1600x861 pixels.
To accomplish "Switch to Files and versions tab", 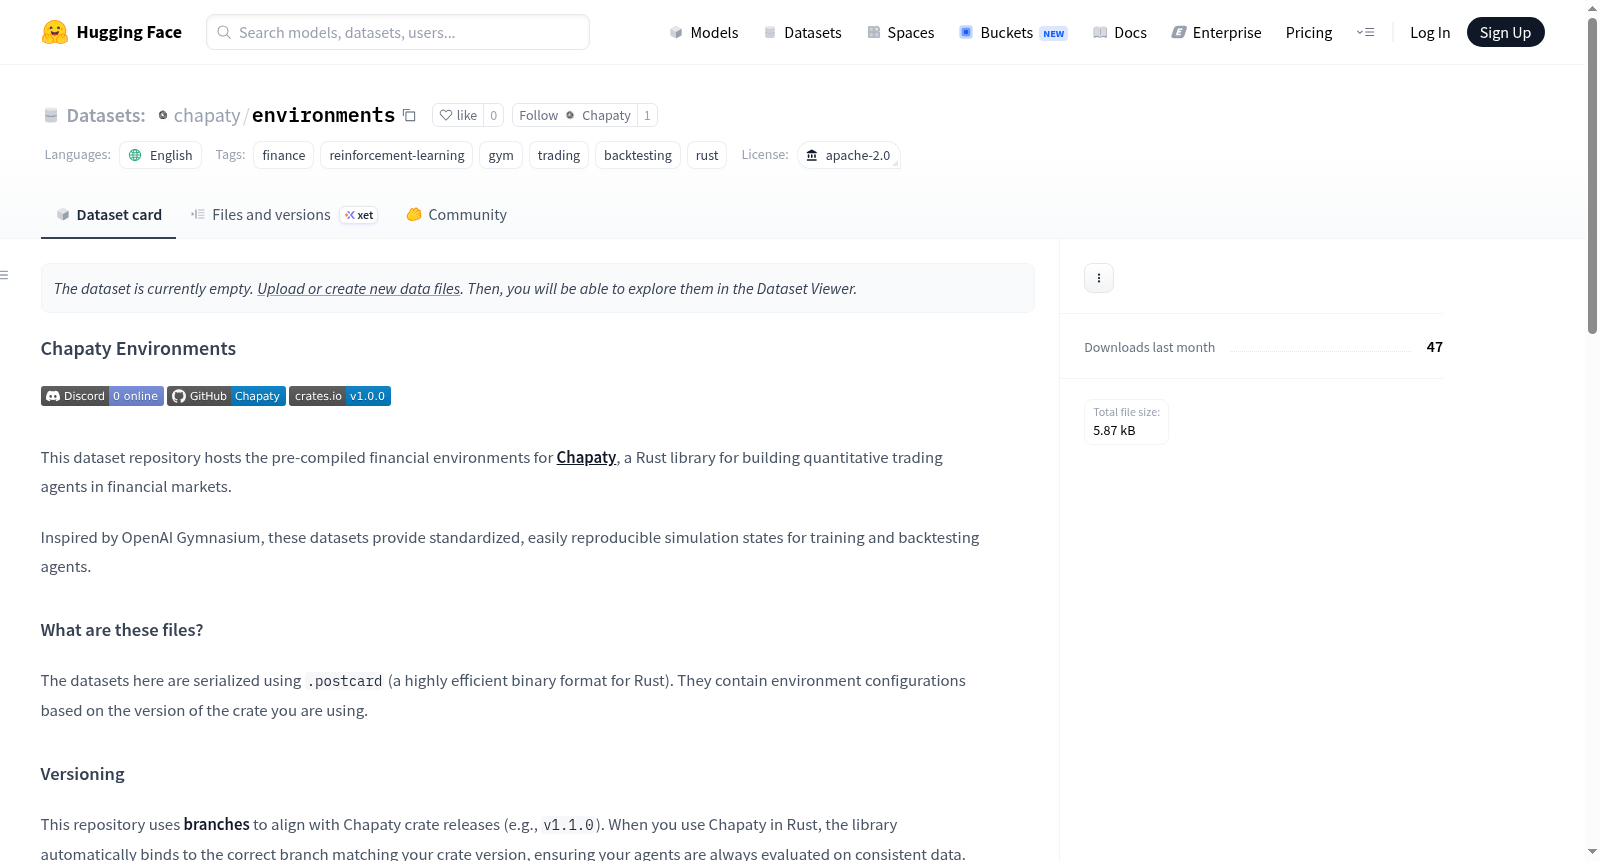I will point(284,214).
